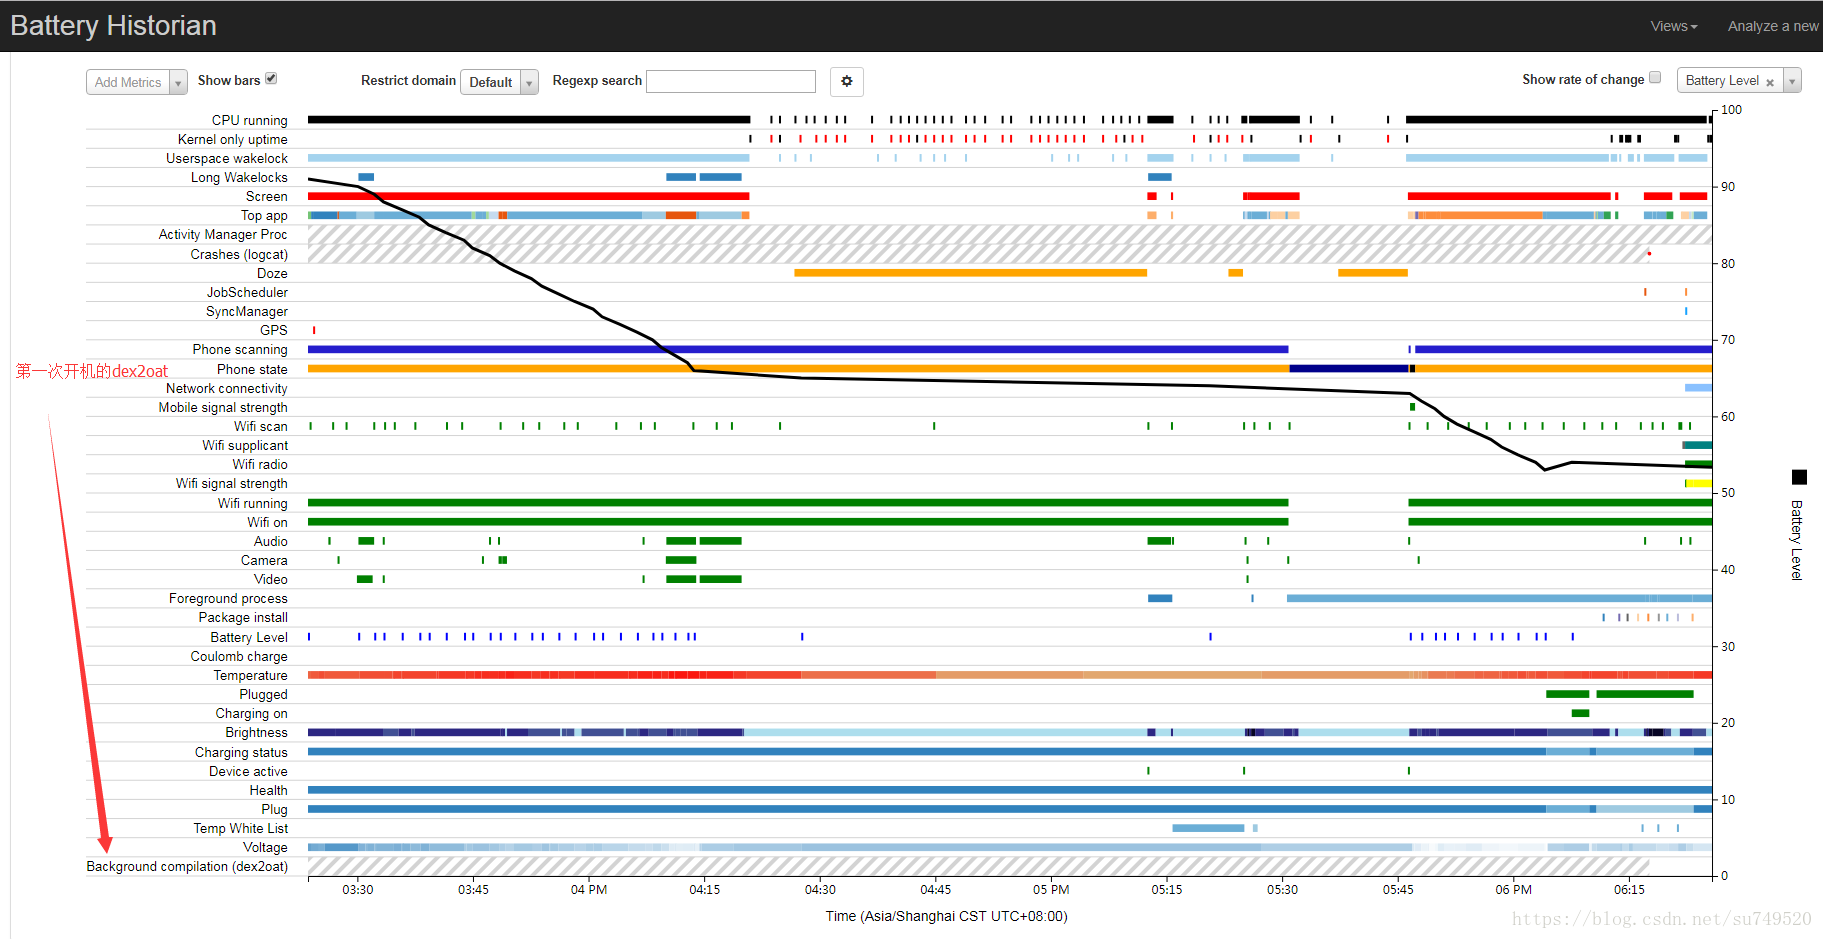Image resolution: width=1823 pixels, height=939 pixels.
Task: Select the Wifi supplicant label
Action: (245, 445)
